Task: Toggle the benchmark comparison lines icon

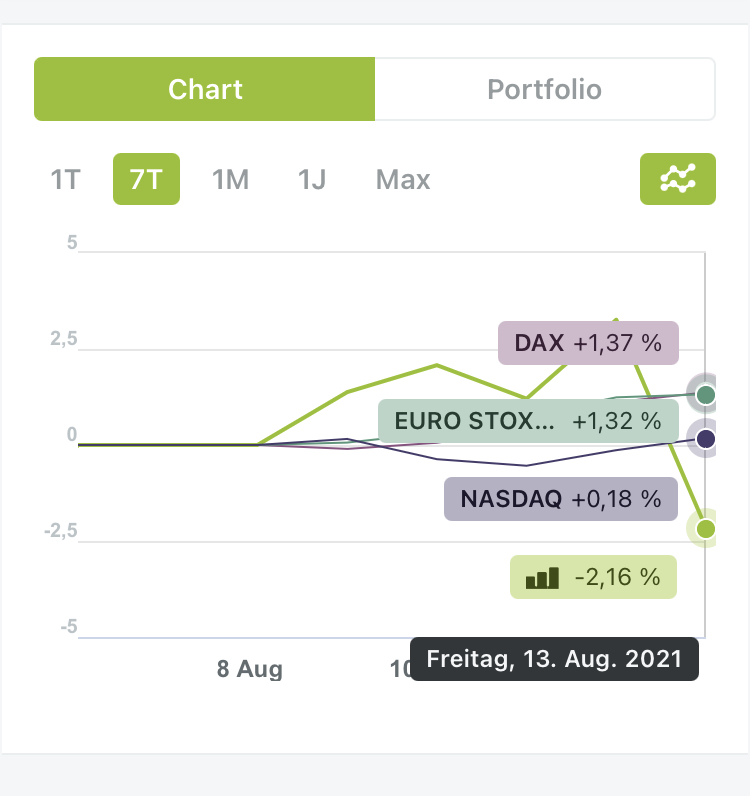Action: coord(677,179)
